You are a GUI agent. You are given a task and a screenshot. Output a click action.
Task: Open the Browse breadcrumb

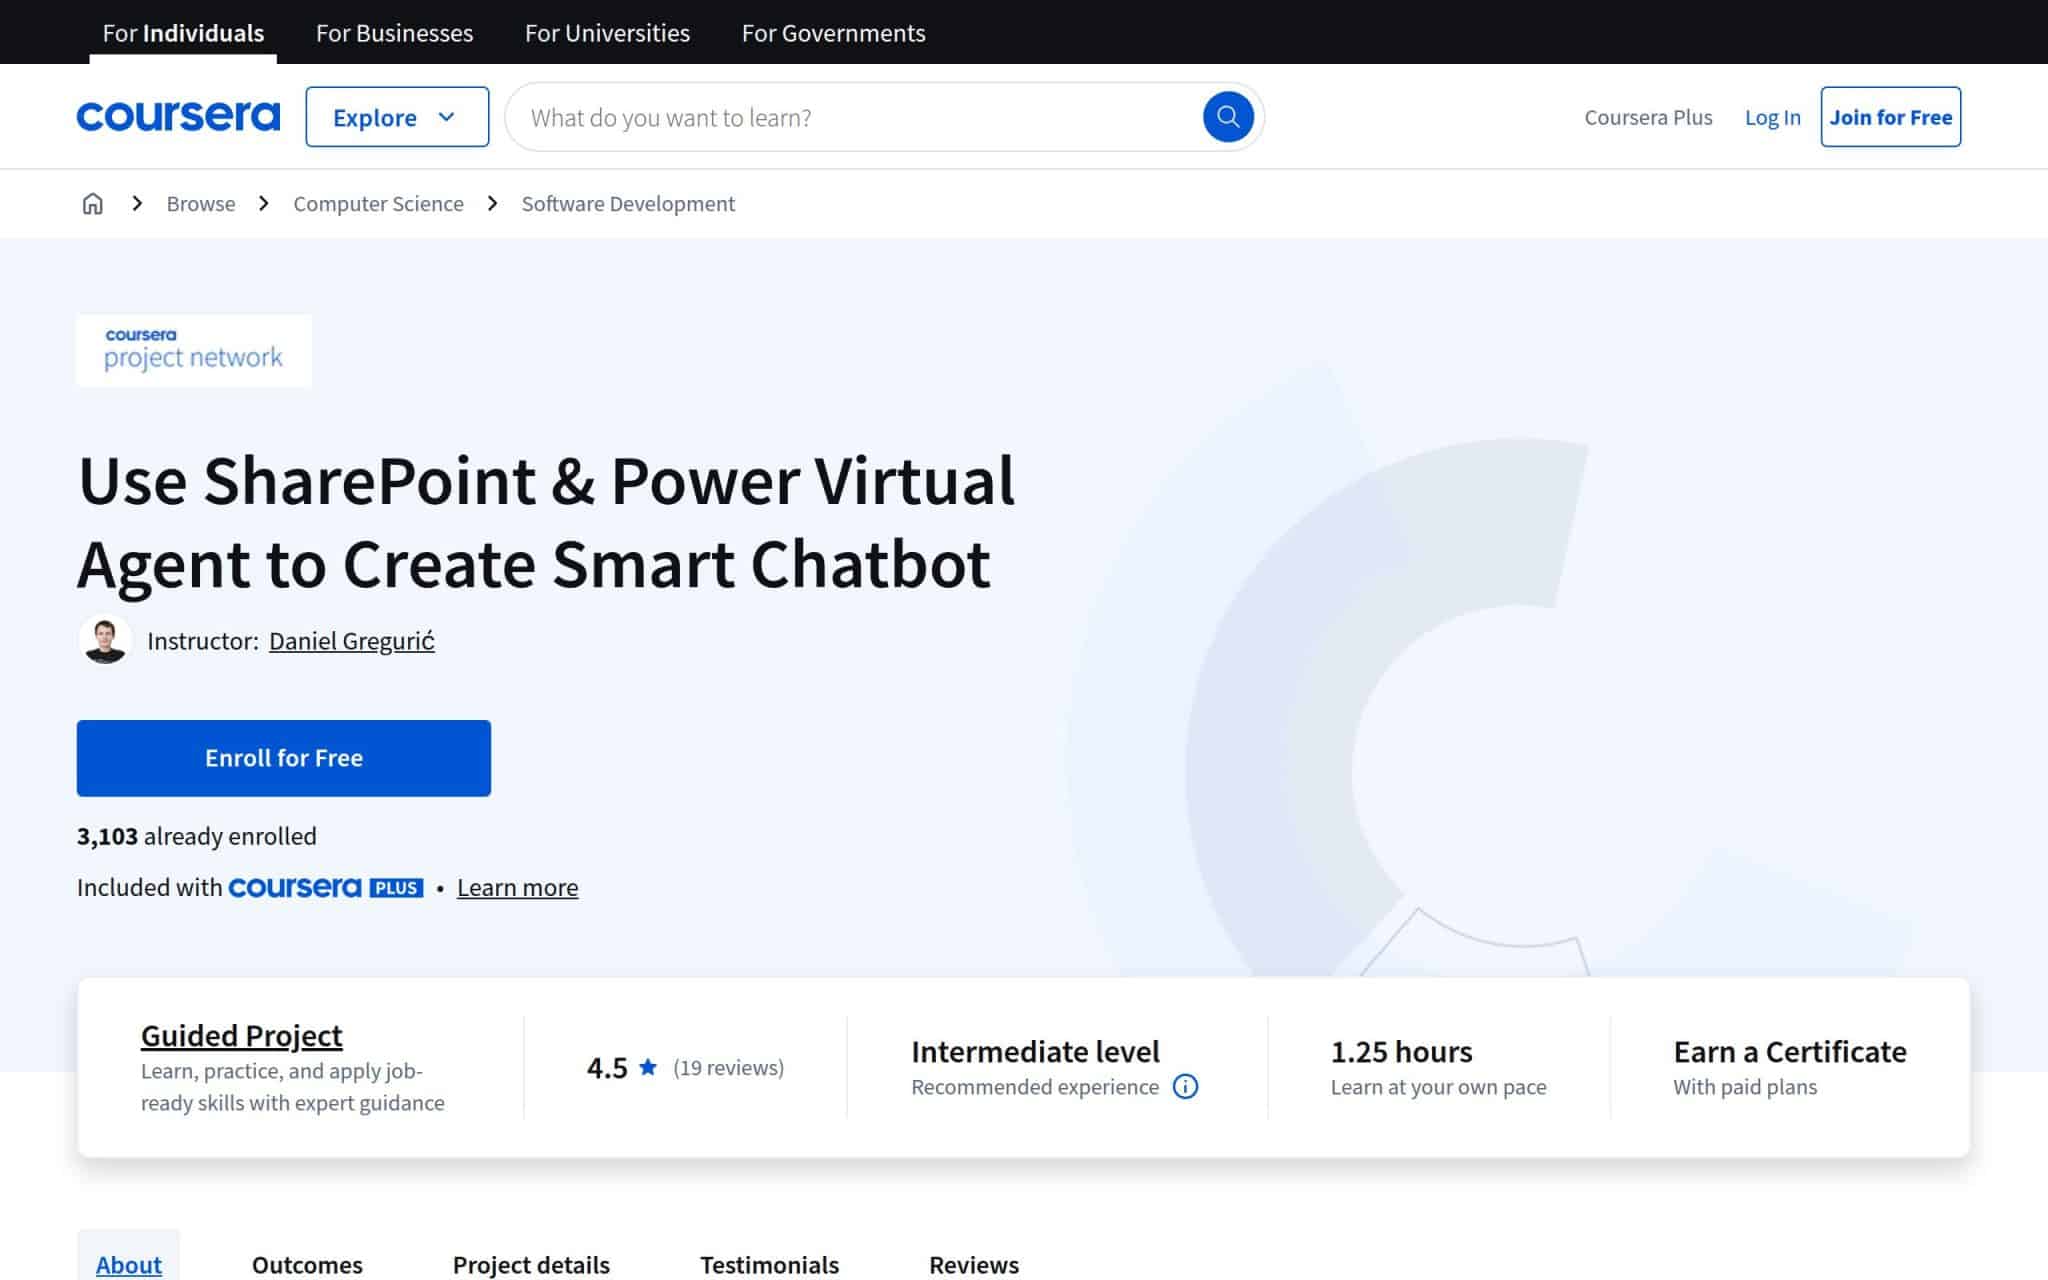click(200, 204)
